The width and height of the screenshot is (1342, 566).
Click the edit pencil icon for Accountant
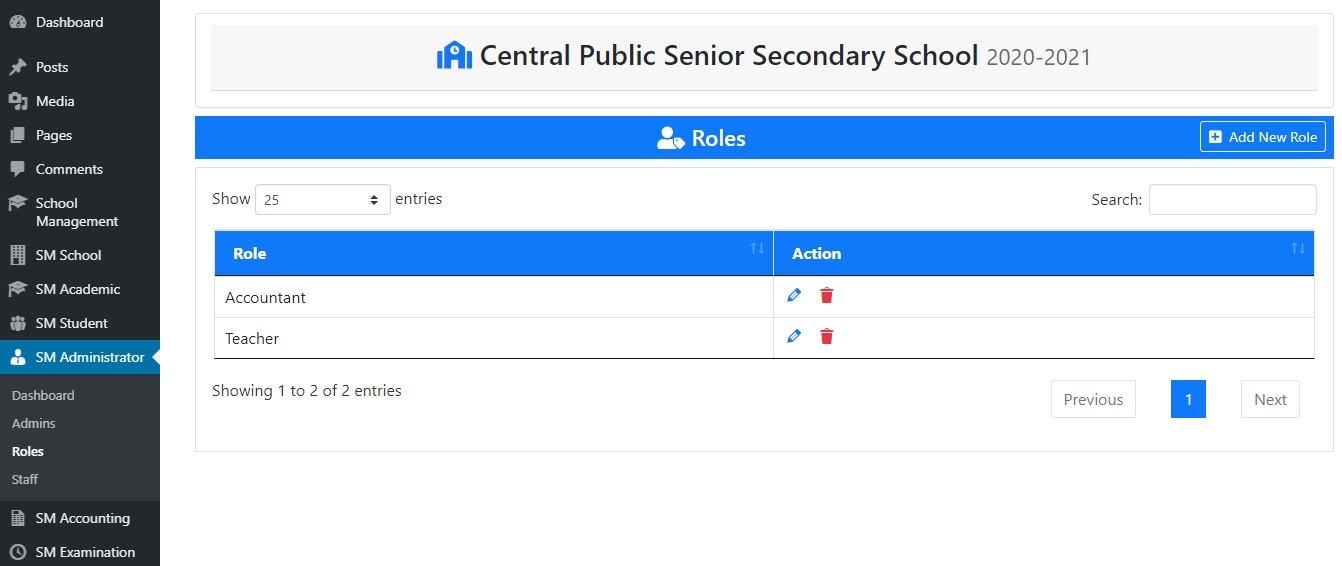[x=794, y=295]
